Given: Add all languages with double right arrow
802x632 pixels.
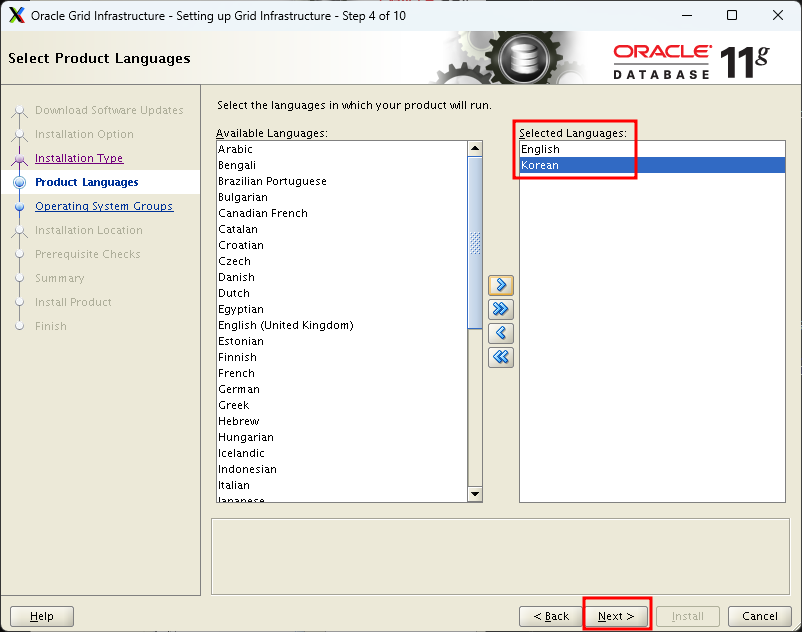Looking at the screenshot, I should click(x=501, y=309).
